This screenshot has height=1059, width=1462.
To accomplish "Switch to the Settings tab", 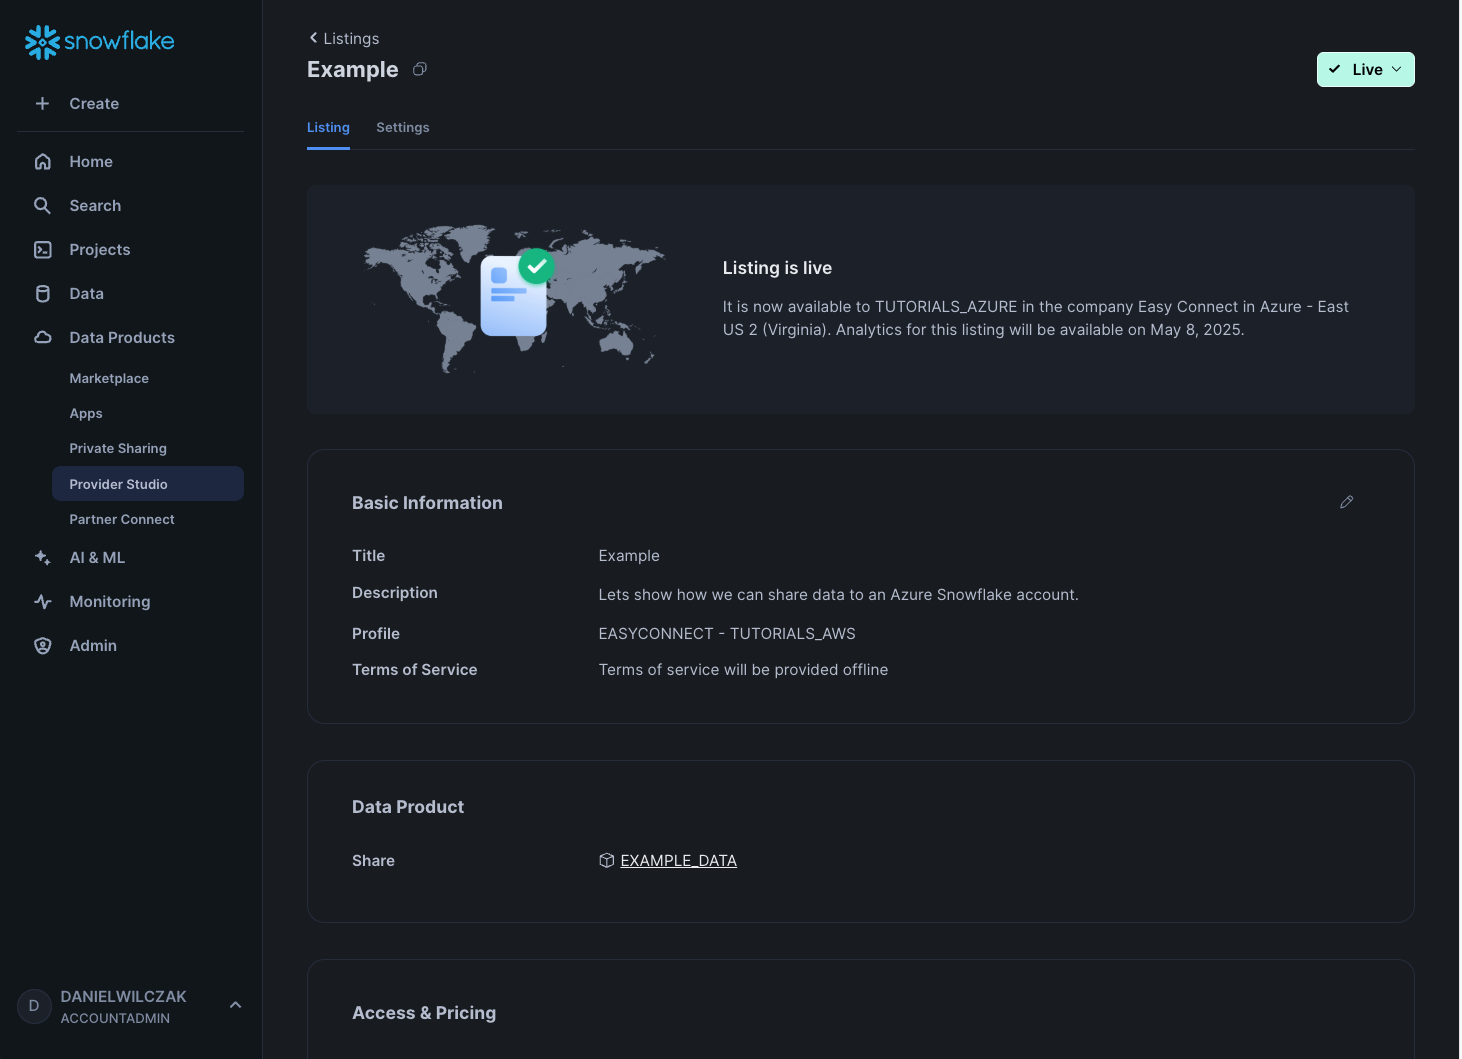I will [402, 128].
